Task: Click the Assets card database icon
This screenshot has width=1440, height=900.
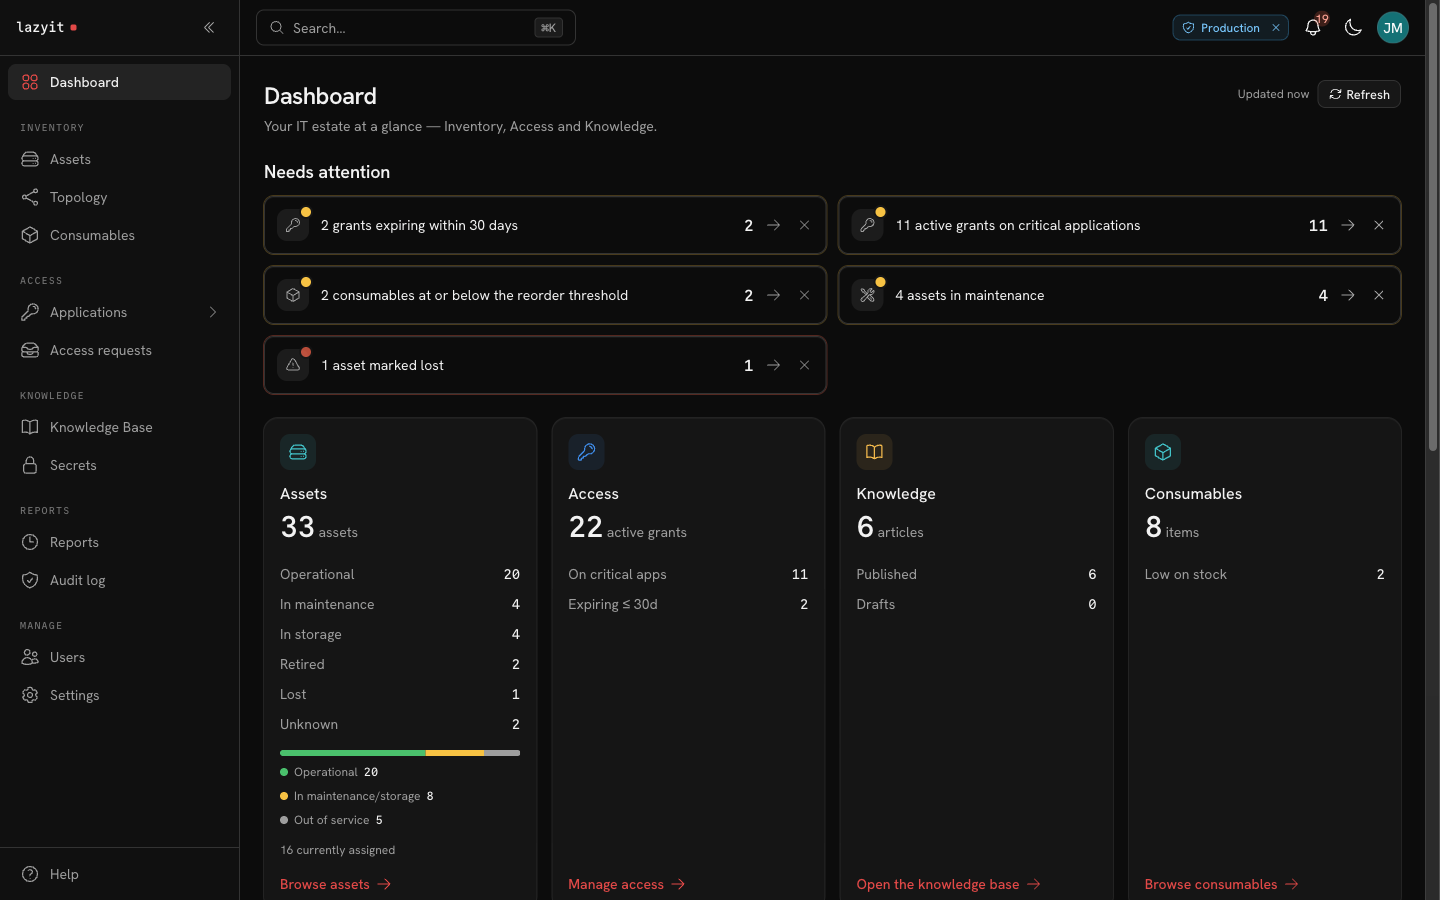Action: [x=298, y=452]
